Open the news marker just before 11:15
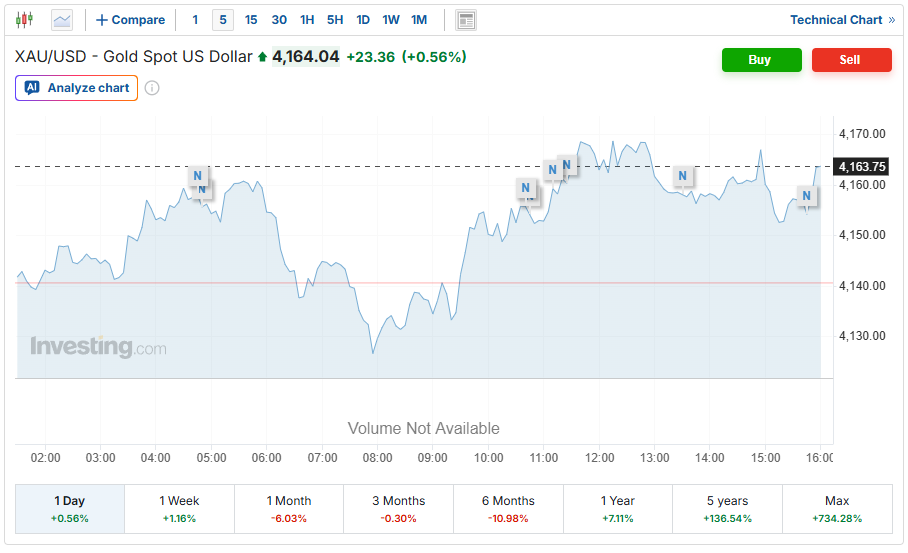The height and width of the screenshot is (553, 908). 552,170
